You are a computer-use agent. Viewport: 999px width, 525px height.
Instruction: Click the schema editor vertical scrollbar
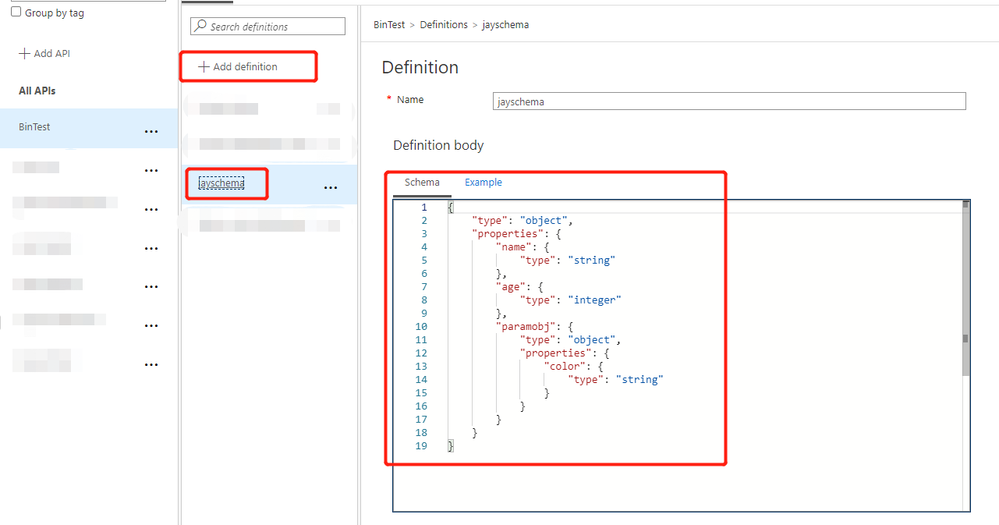pyautogui.click(x=965, y=287)
